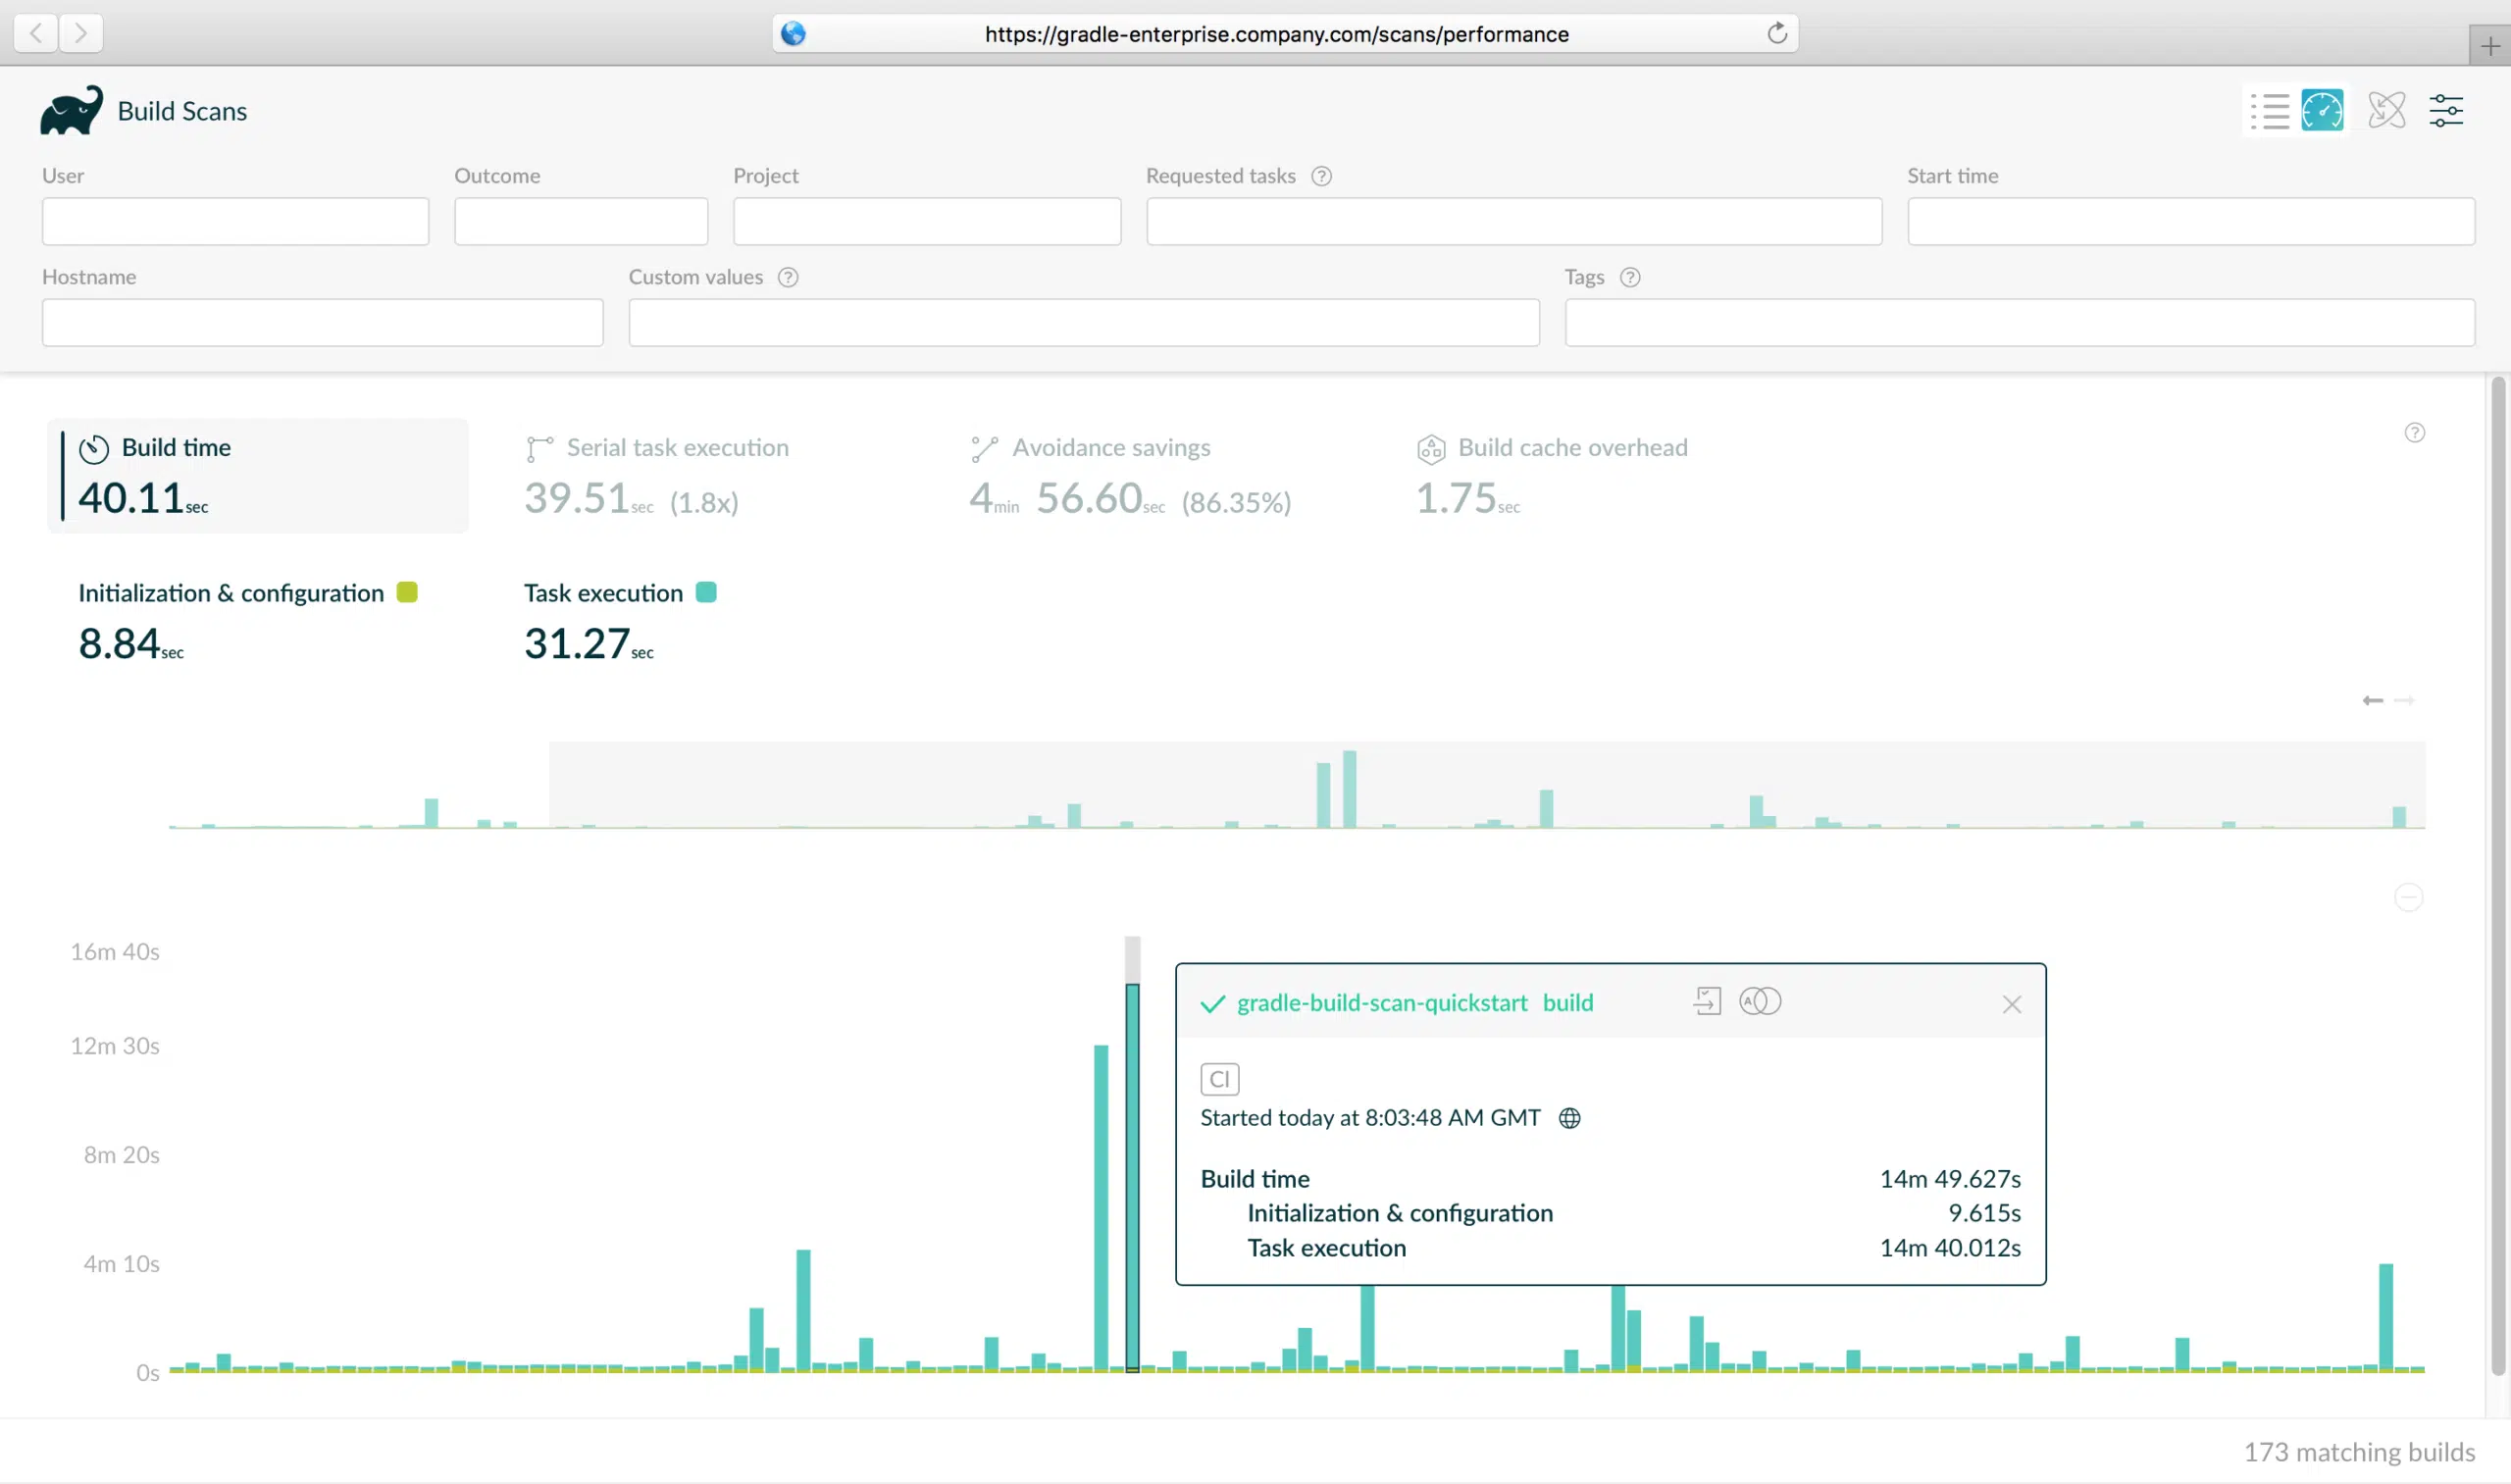This screenshot has width=2511, height=1484.
Task: Open gradle-build-scan-quickstart project link
Action: point(1382,1003)
